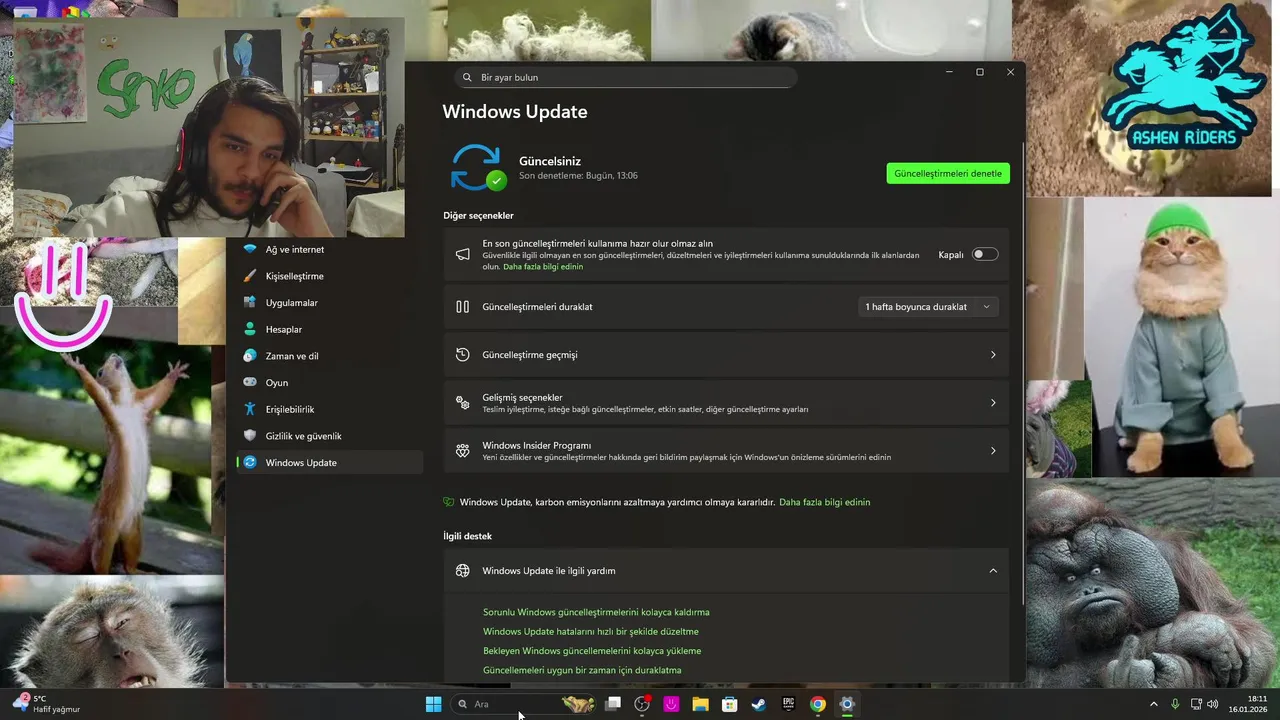Select Kişiselleştirme in the sidebar
This screenshot has width=1280, height=720.
(329, 276)
